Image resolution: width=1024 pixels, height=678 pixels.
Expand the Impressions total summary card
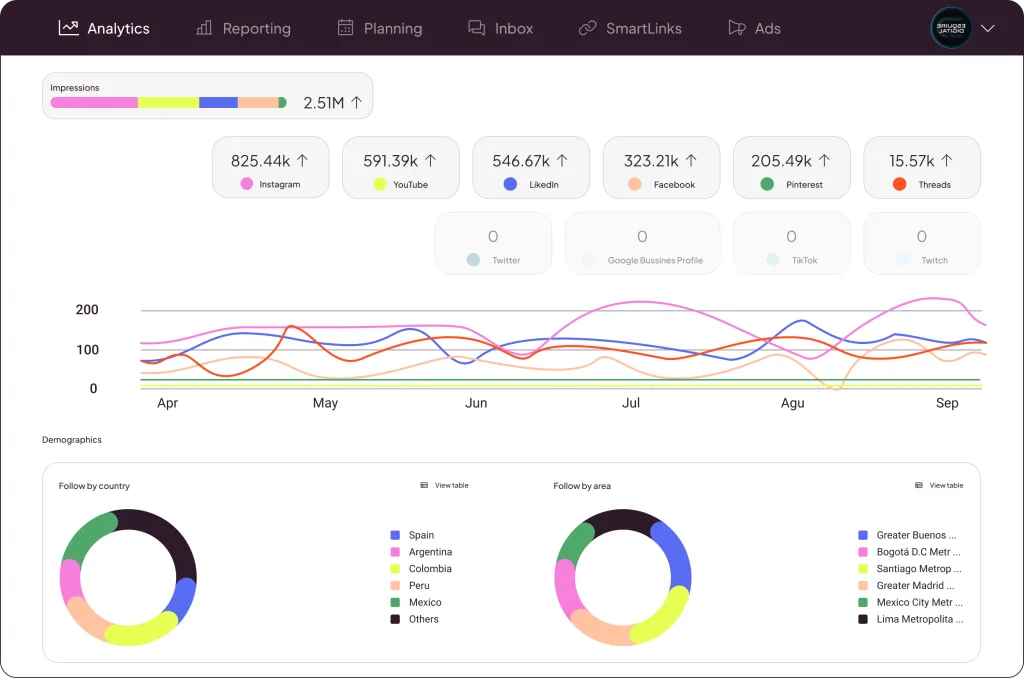pos(208,96)
